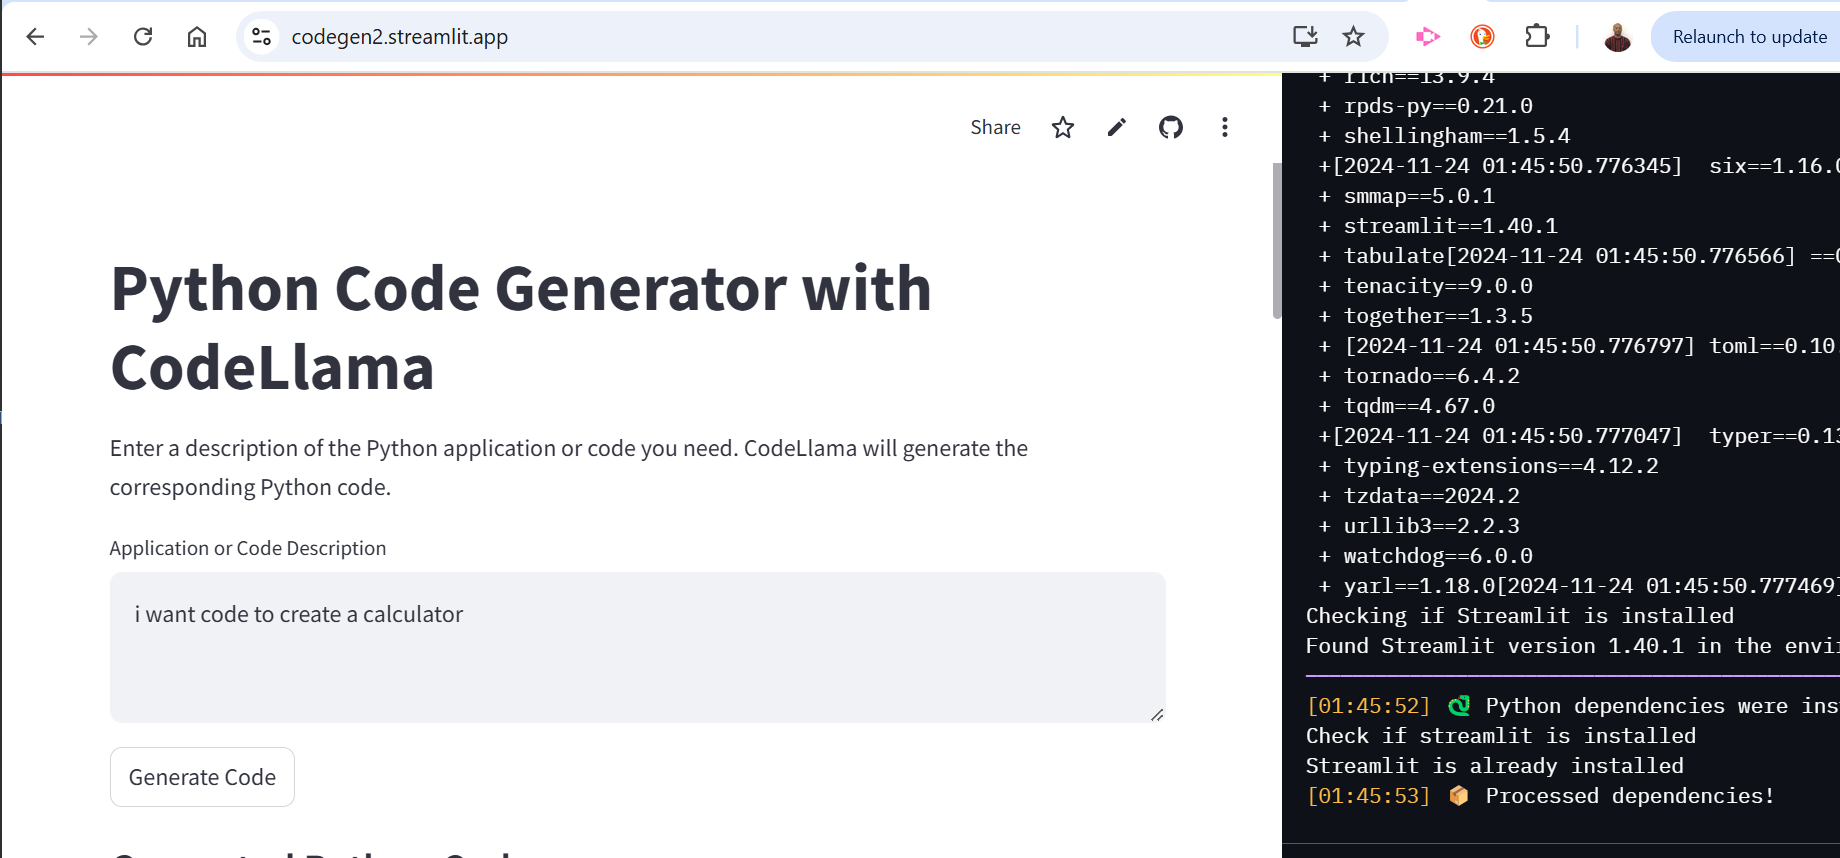Favorite the Streamlit app with star

pos(1063,127)
